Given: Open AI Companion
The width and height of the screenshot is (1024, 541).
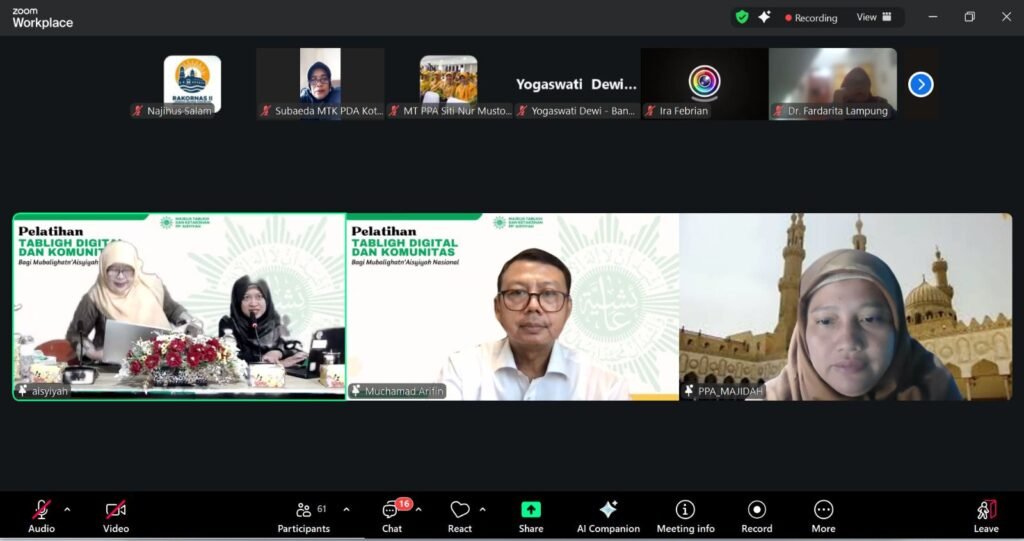Looking at the screenshot, I should (x=608, y=516).
